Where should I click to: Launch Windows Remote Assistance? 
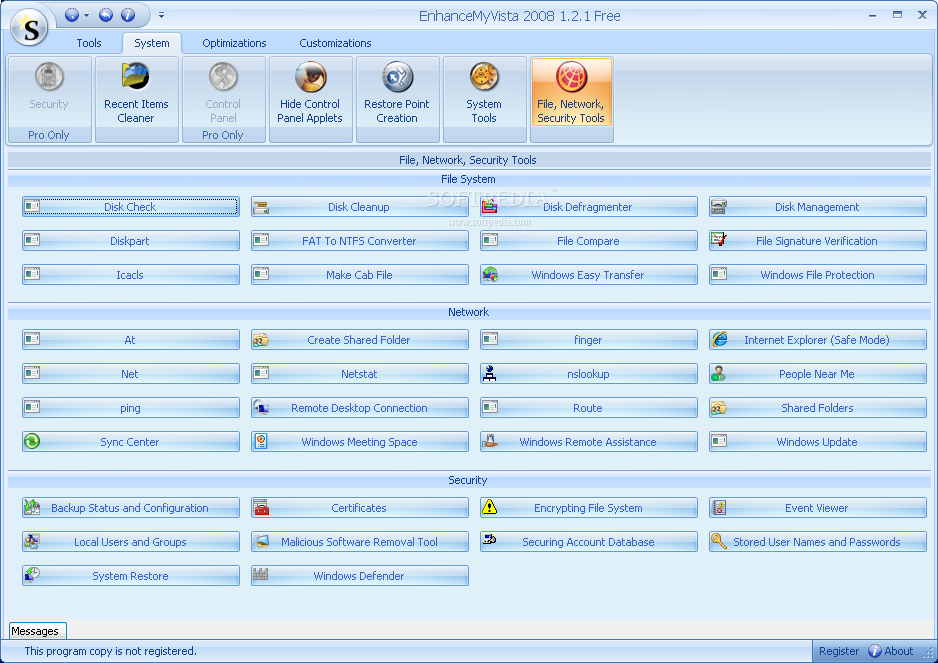(589, 442)
